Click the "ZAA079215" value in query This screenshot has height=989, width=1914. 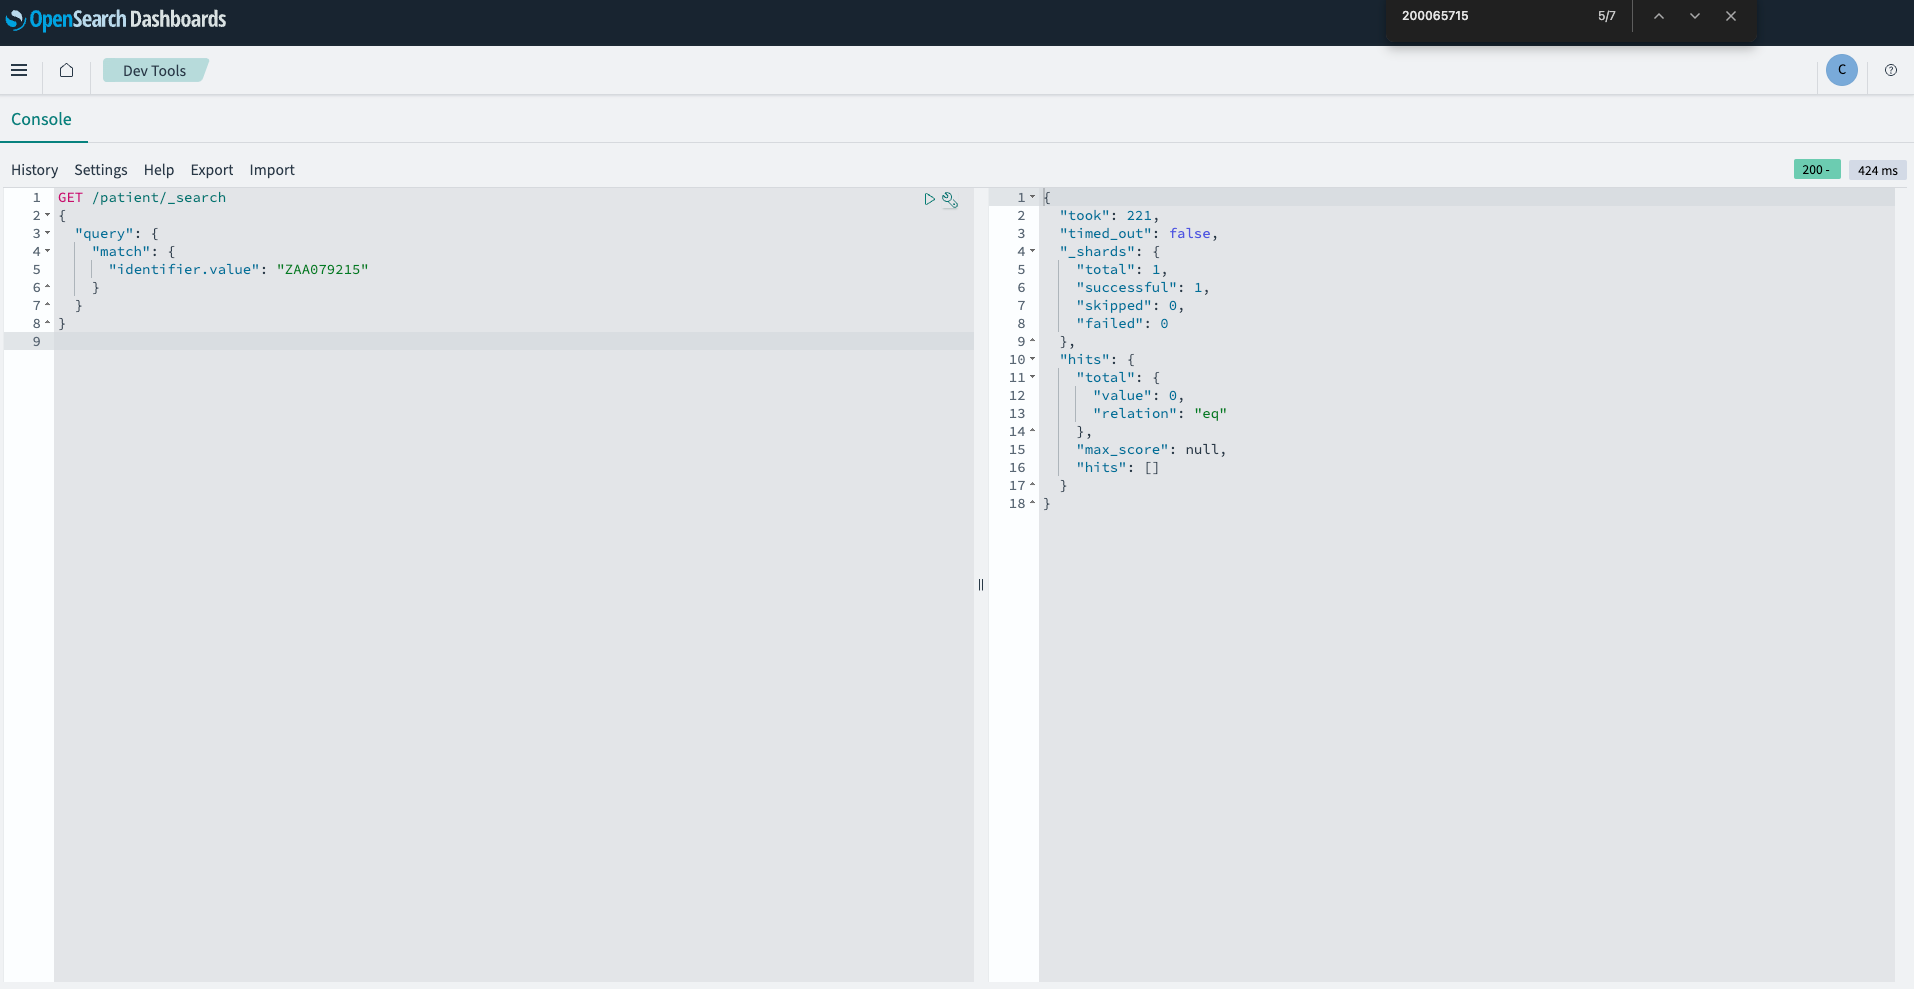[322, 270]
